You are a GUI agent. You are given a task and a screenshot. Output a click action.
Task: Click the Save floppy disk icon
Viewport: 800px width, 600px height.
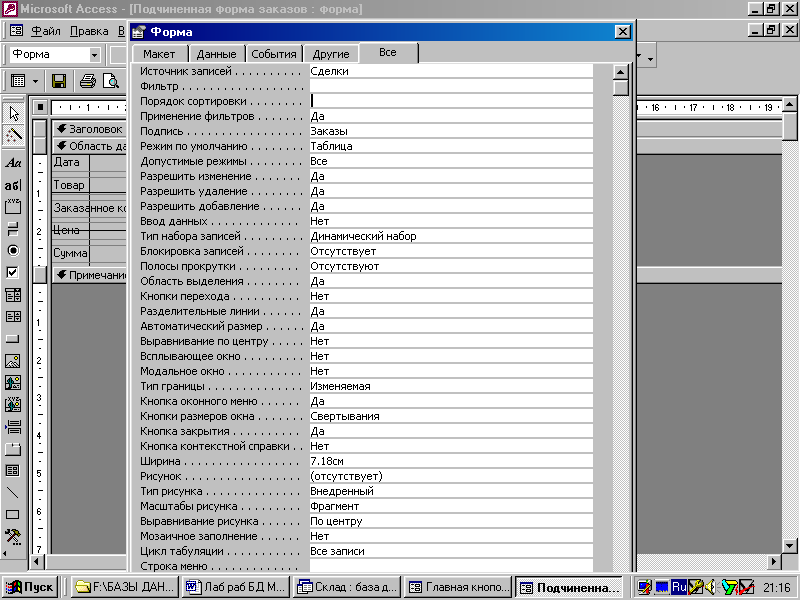coord(59,81)
